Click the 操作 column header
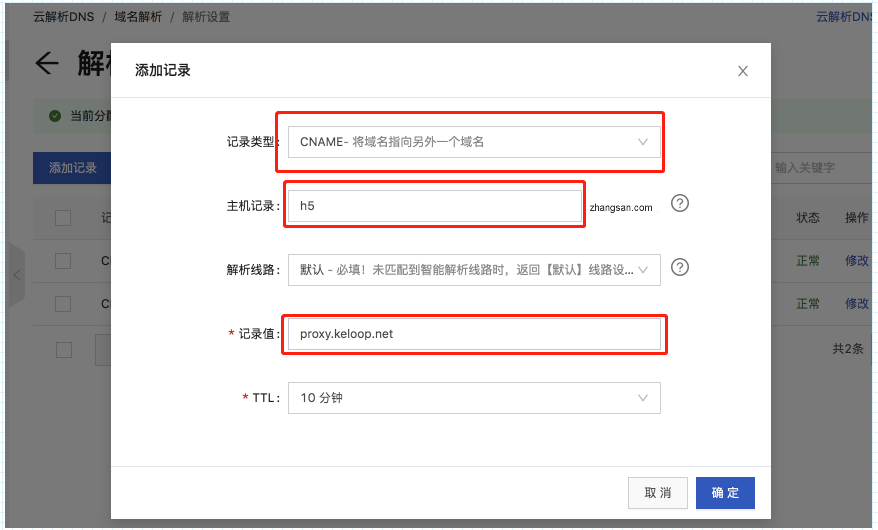Screen dimensions: 878x530 pyautogui.click(x=857, y=218)
